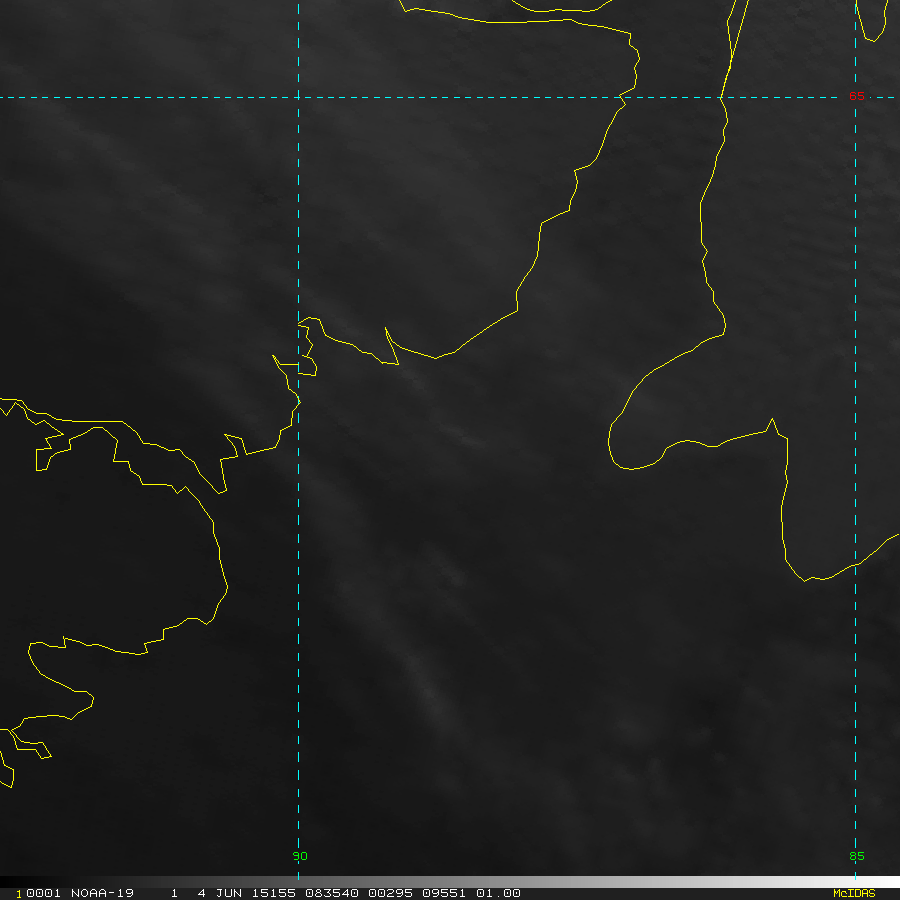Click the white end of grayscale bar
This screenshot has height=900, width=900.
point(890,882)
